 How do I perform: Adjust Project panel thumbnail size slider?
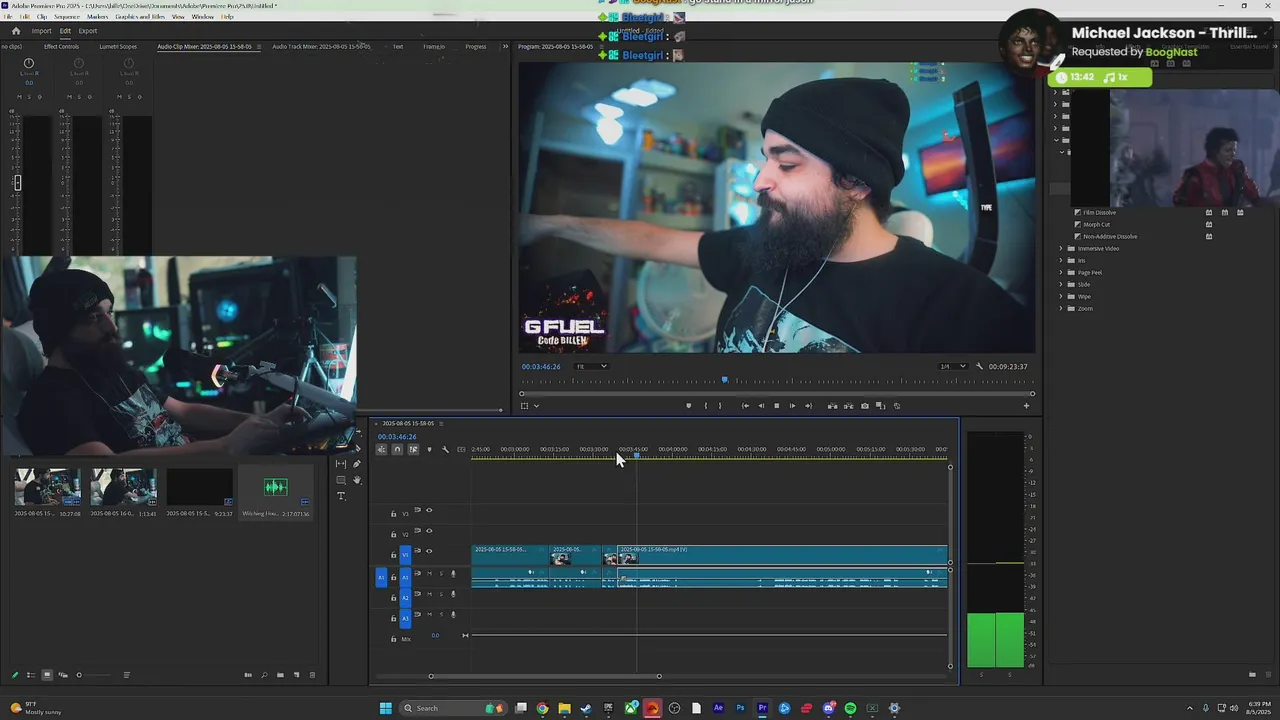coord(79,675)
